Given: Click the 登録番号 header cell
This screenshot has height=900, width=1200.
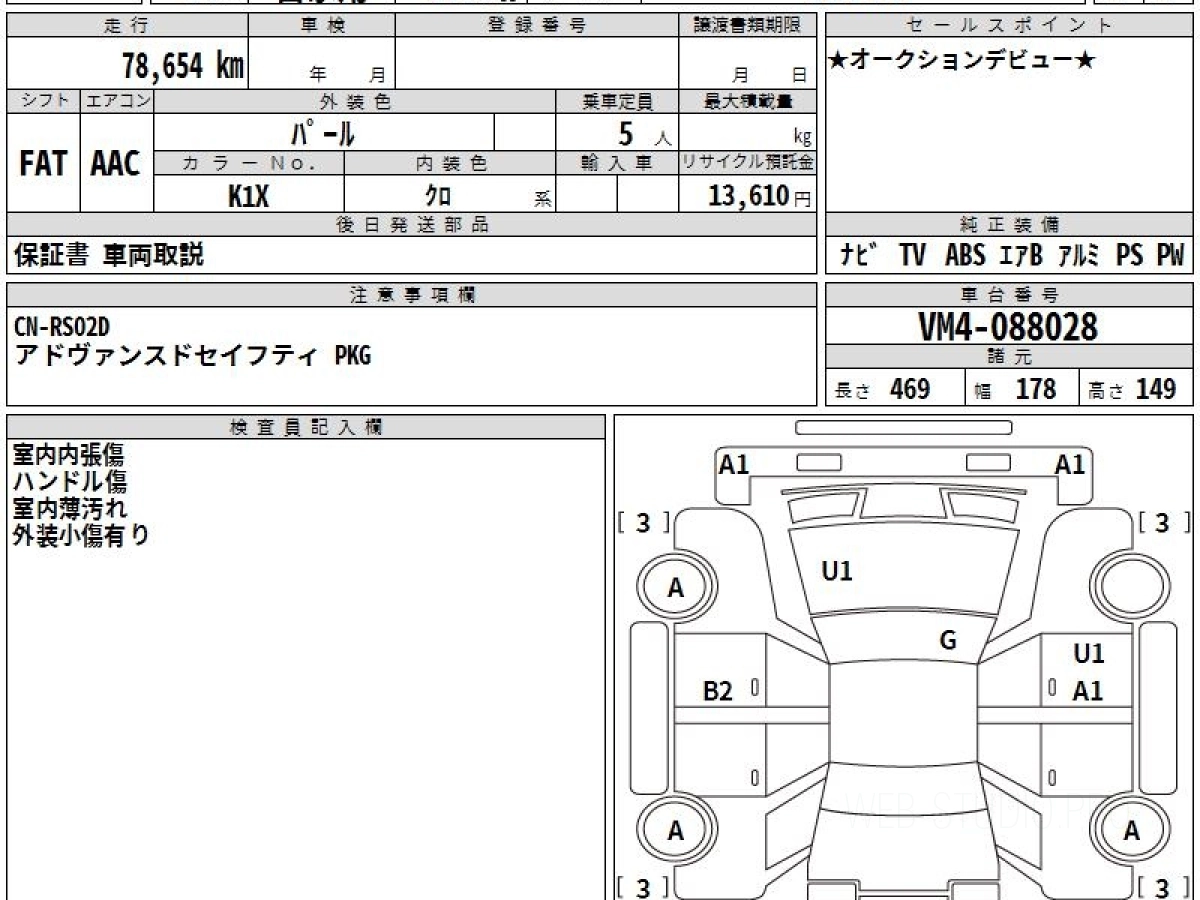Looking at the screenshot, I should [x=537, y=26].
